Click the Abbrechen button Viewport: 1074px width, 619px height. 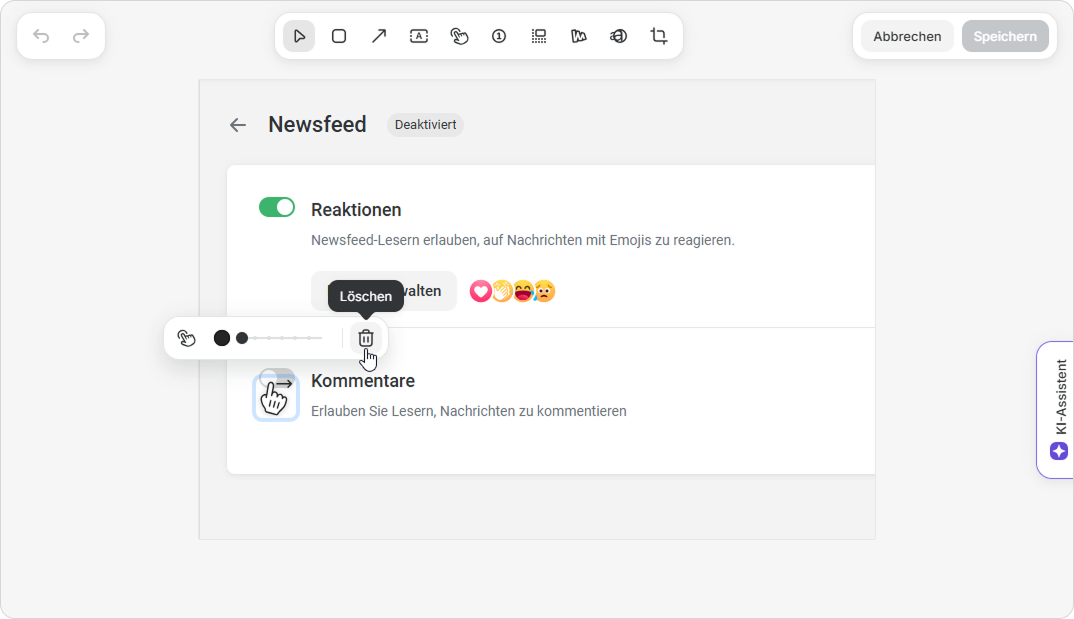pyautogui.click(x=907, y=36)
